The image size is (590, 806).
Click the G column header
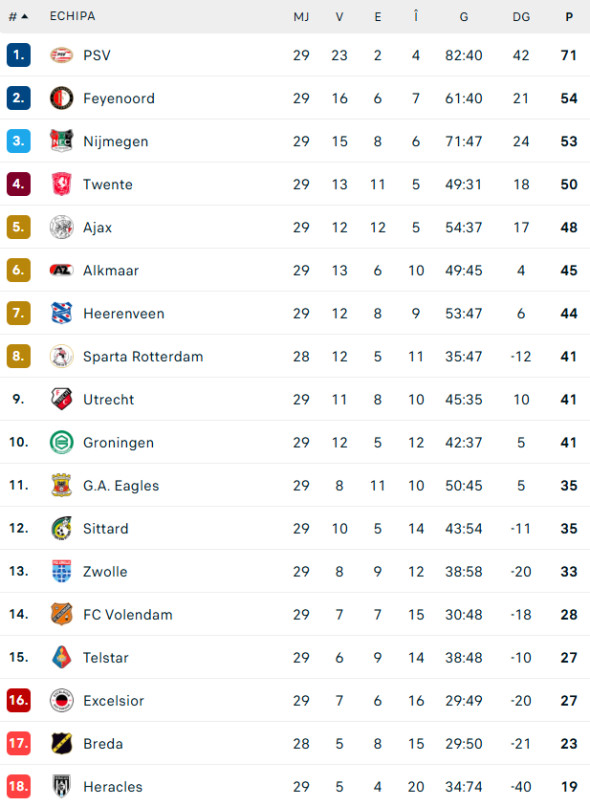(x=463, y=16)
